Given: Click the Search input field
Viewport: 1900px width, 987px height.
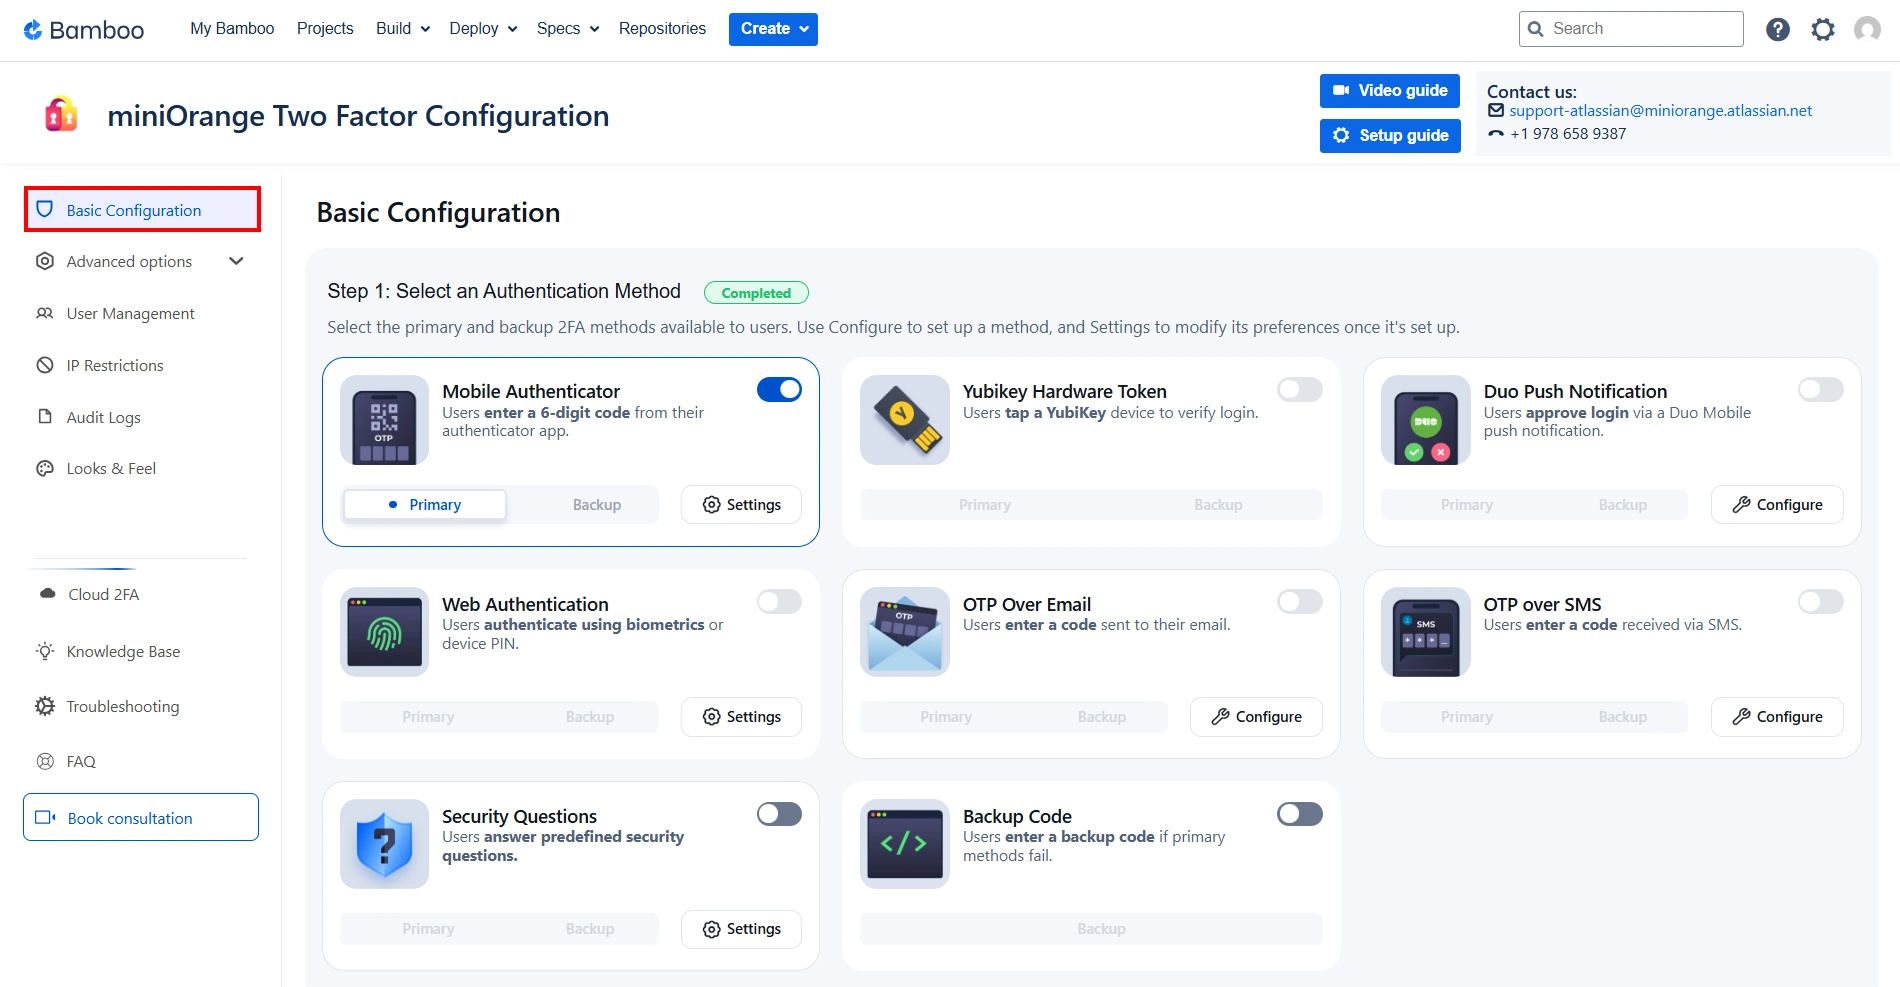Looking at the screenshot, I should pyautogui.click(x=1640, y=29).
